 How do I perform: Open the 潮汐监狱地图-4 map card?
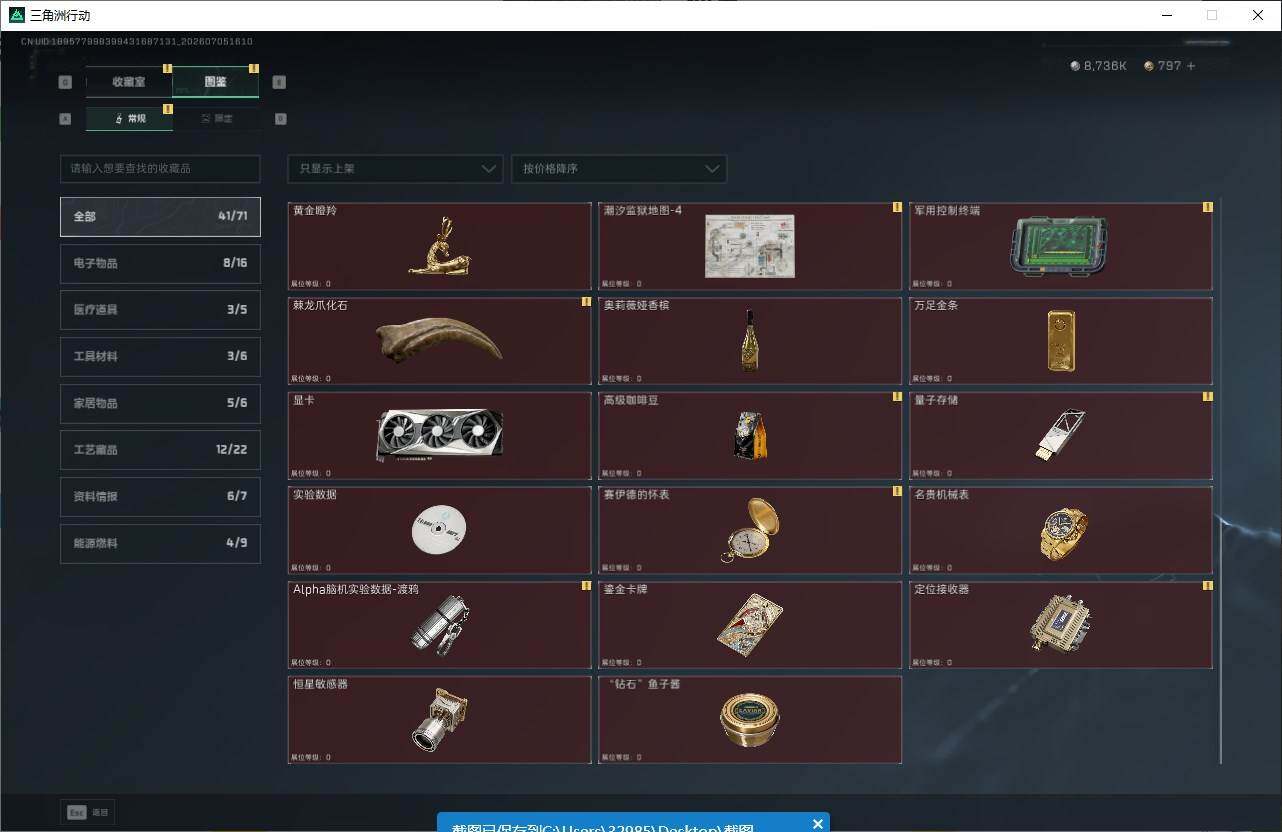pyautogui.click(x=750, y=246)
